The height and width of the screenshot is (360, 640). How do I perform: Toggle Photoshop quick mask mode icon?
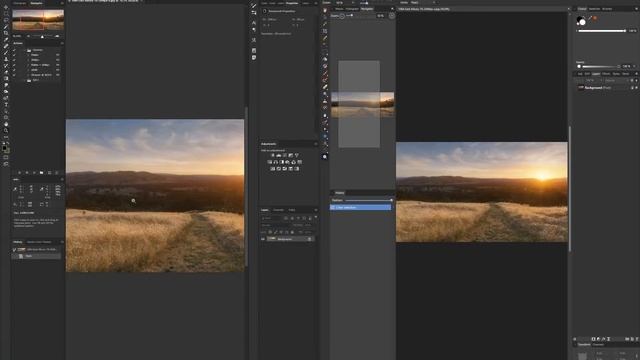click(x=6, y=157)
